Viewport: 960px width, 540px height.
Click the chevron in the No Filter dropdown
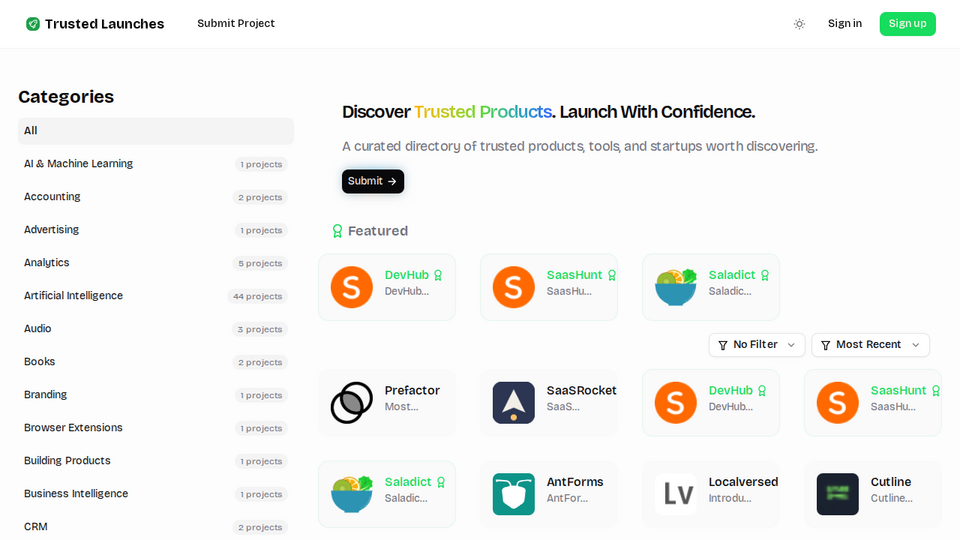click(791, 345)
